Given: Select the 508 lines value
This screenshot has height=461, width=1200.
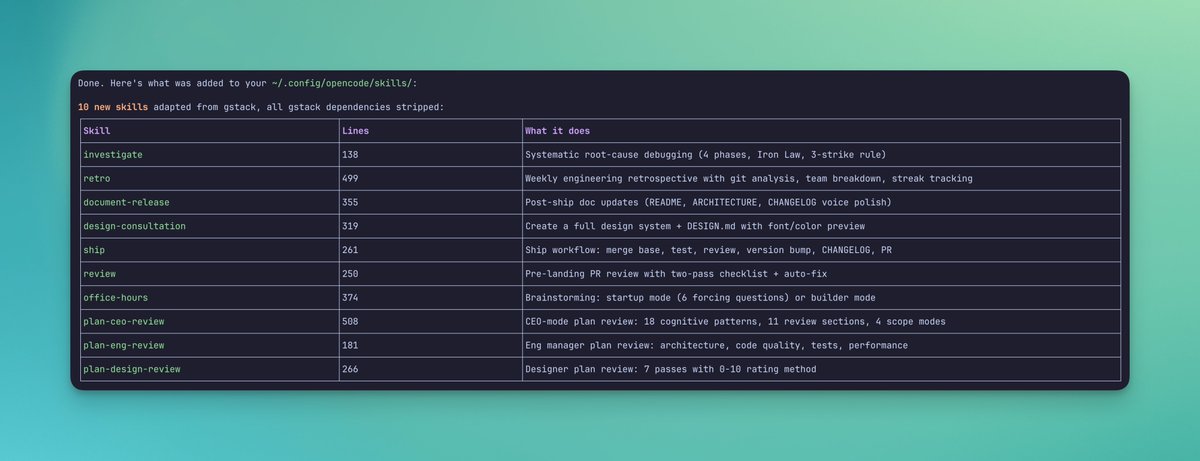Looking at the screenshot, I should click(349, 322).
